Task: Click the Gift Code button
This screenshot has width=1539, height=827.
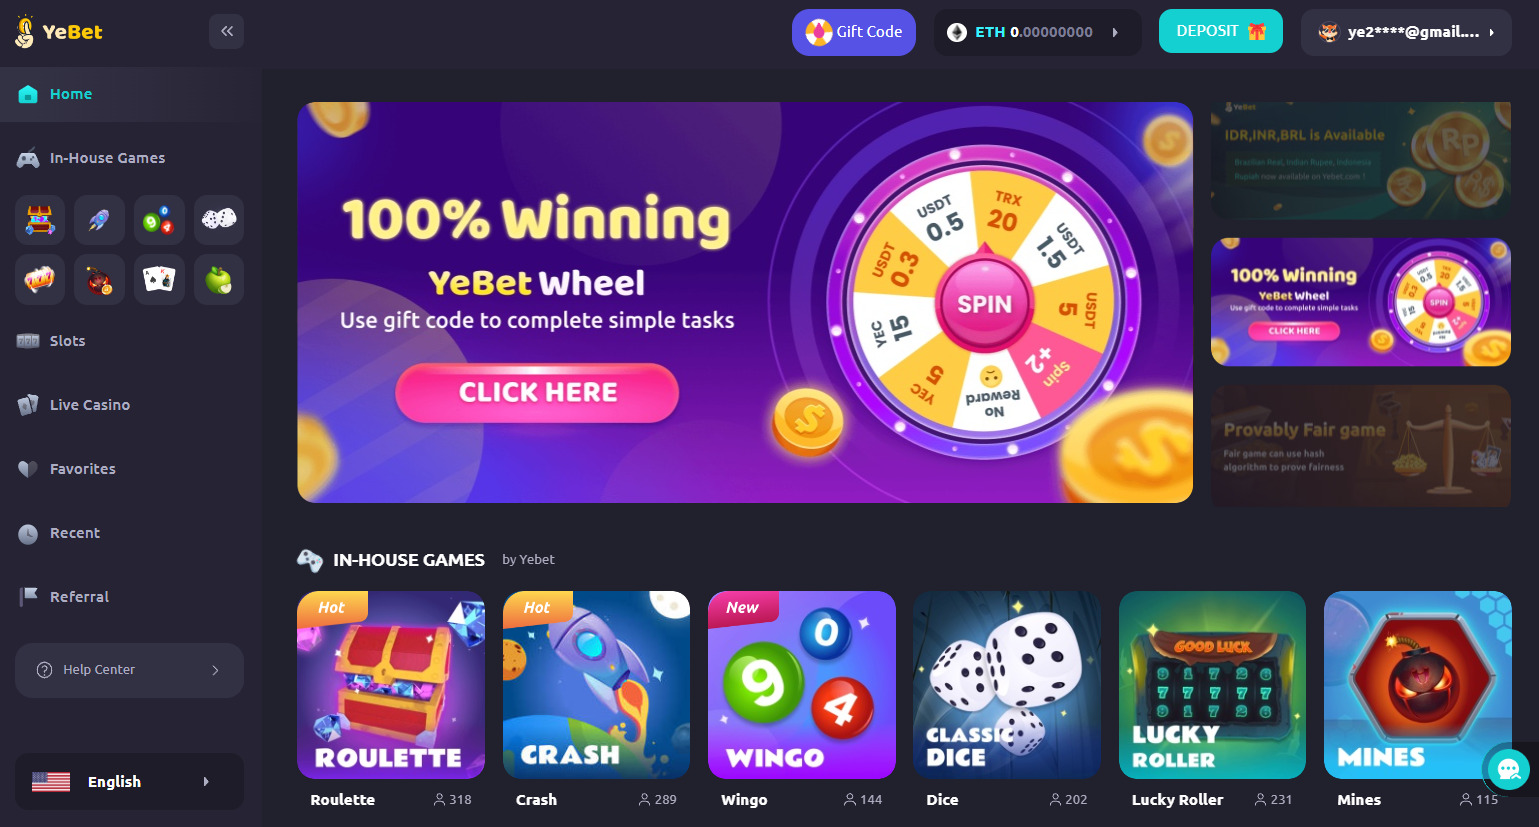Action: (x=854, y=32)
